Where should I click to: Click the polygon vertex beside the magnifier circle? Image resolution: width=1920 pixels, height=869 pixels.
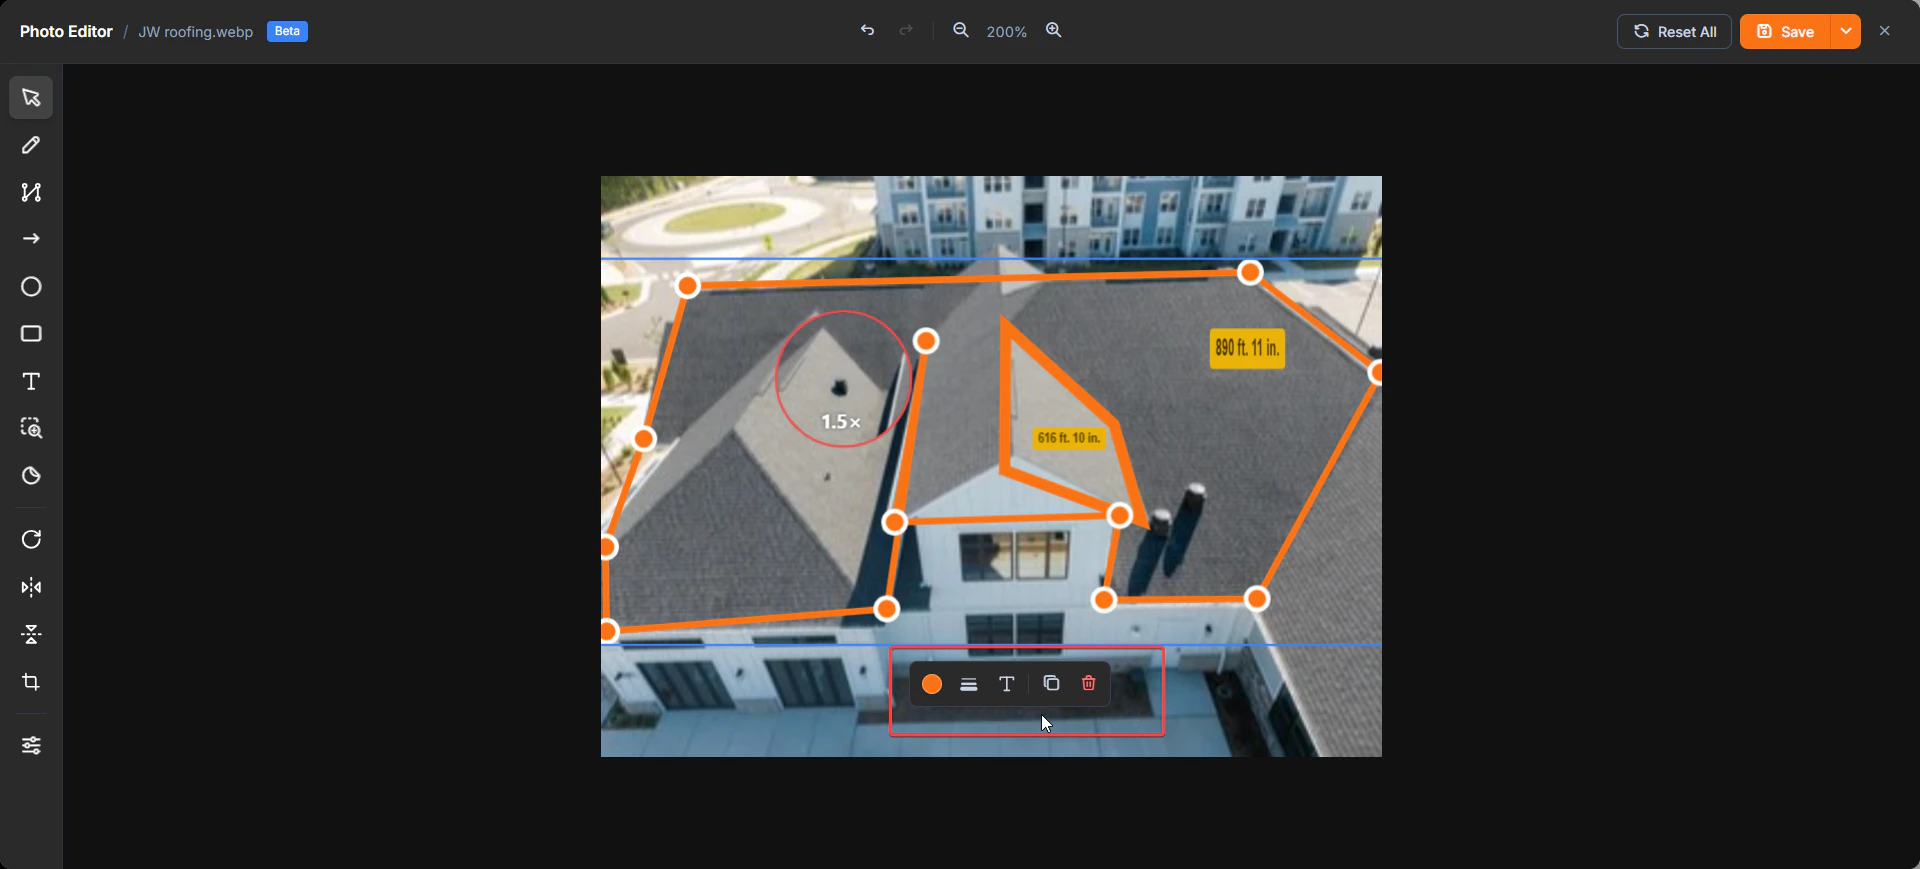[x=926, y=341]
